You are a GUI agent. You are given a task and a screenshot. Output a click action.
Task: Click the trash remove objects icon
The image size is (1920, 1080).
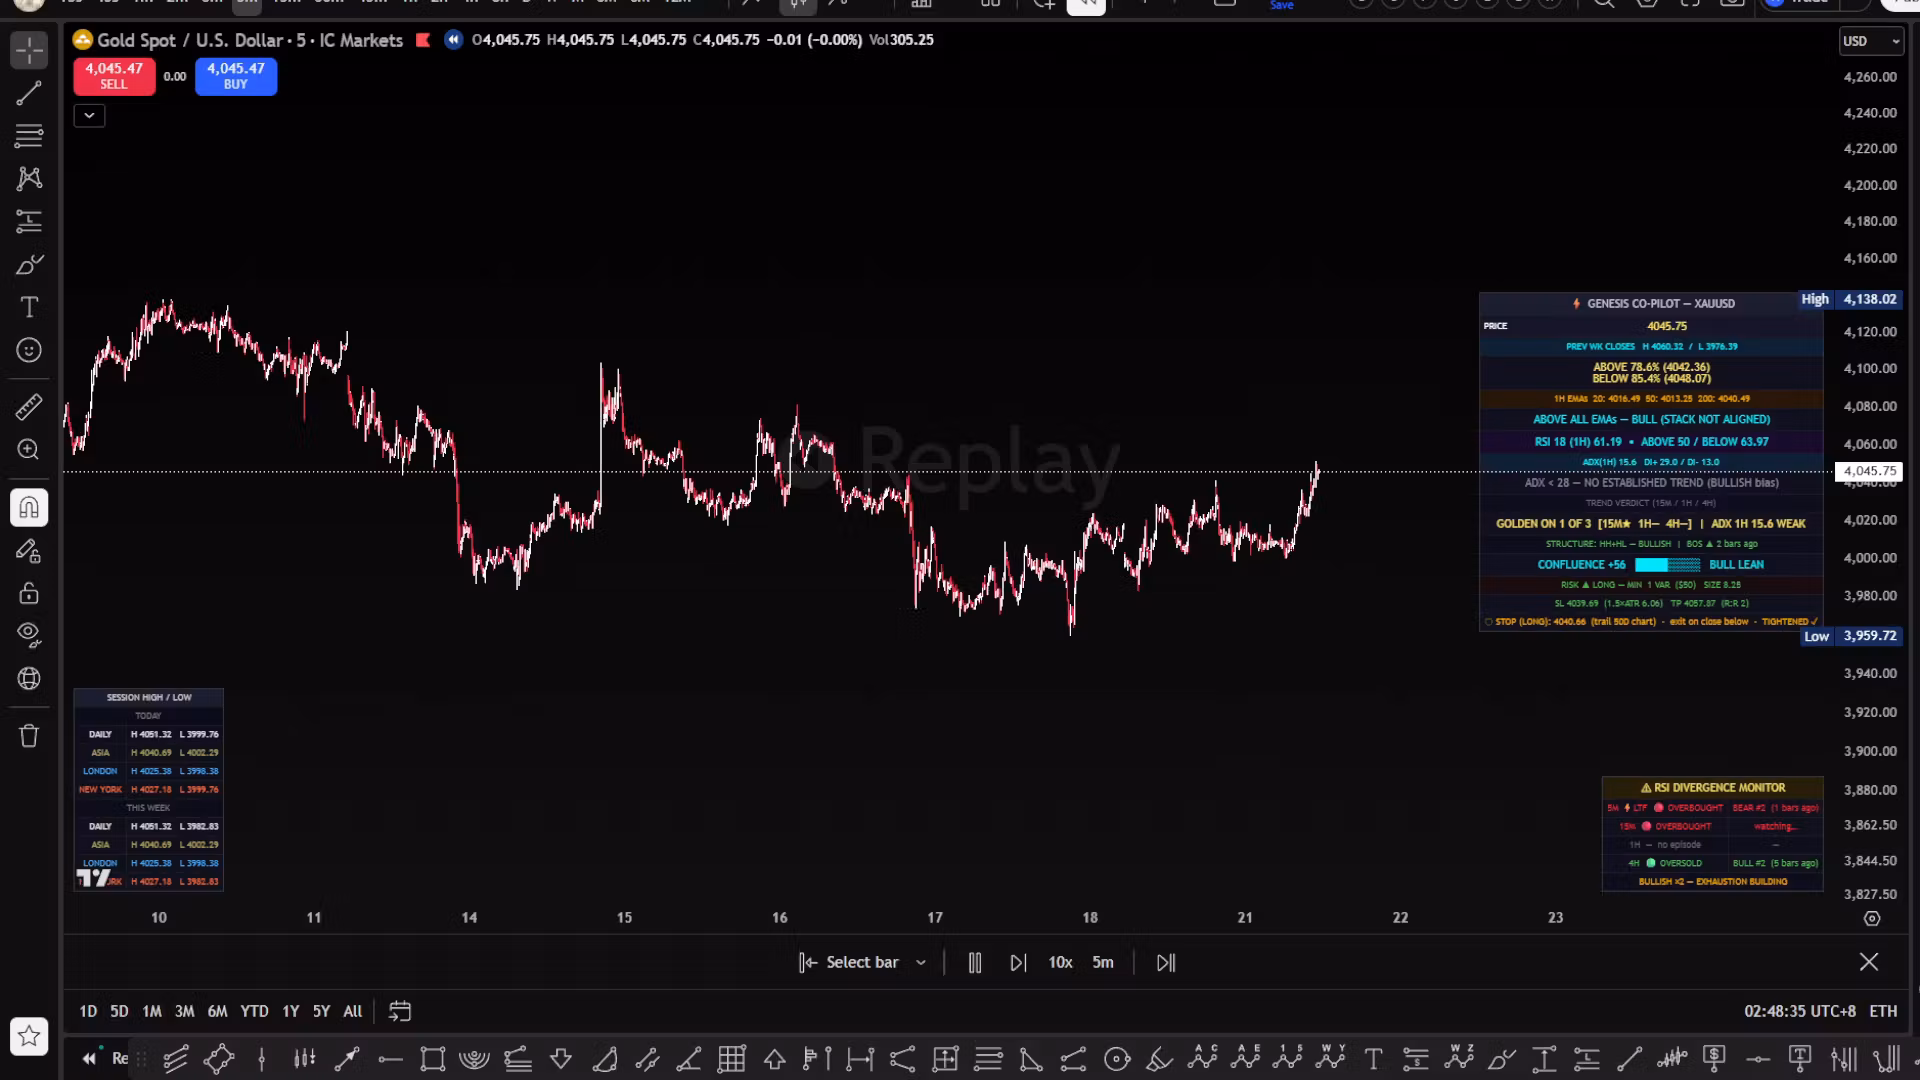29,736
